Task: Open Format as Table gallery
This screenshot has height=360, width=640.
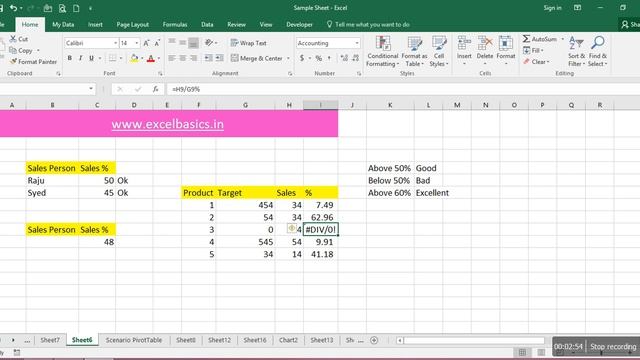Action: pyautogui.click(x=414, y=51)
